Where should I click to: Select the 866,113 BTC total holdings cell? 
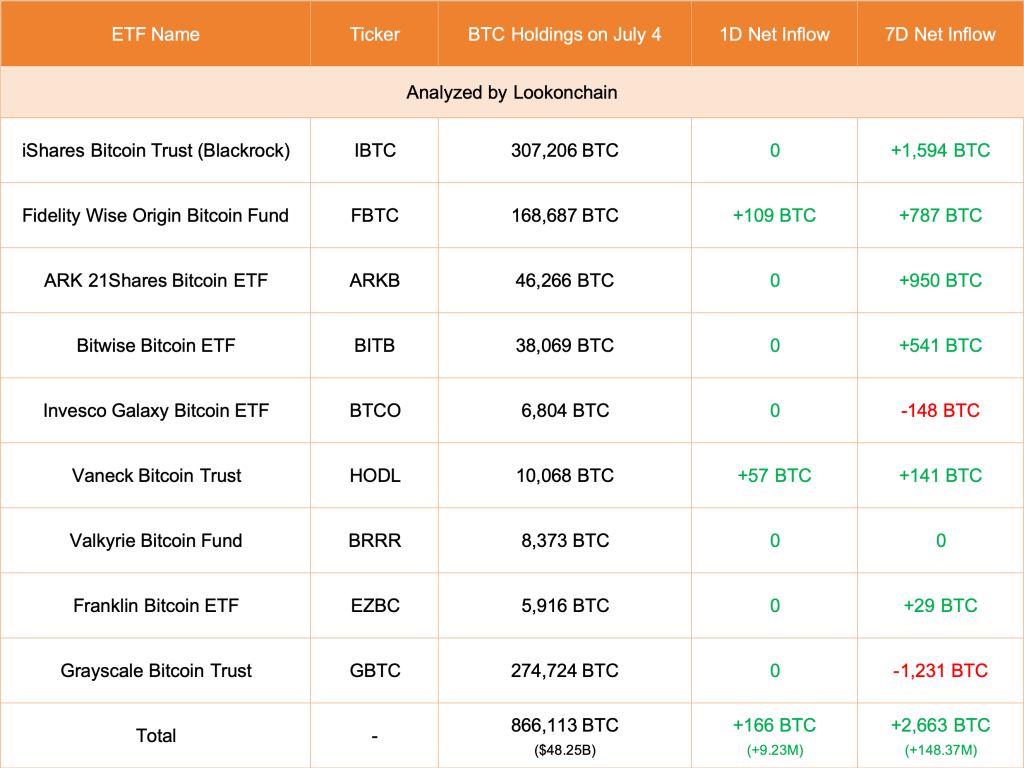click(x=564, y=726)
